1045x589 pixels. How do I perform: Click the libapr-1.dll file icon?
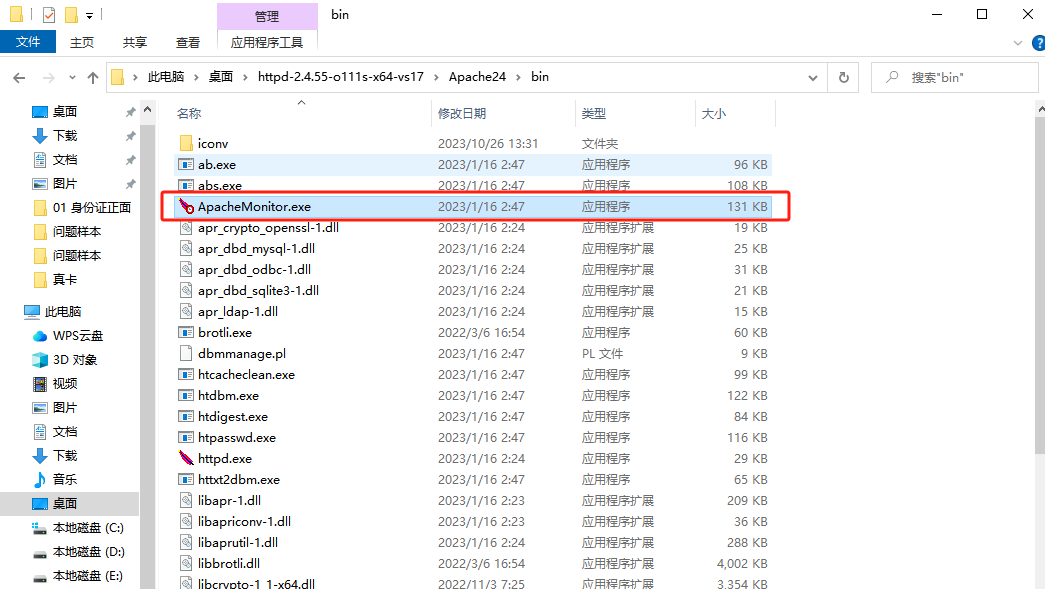point(186,500)
